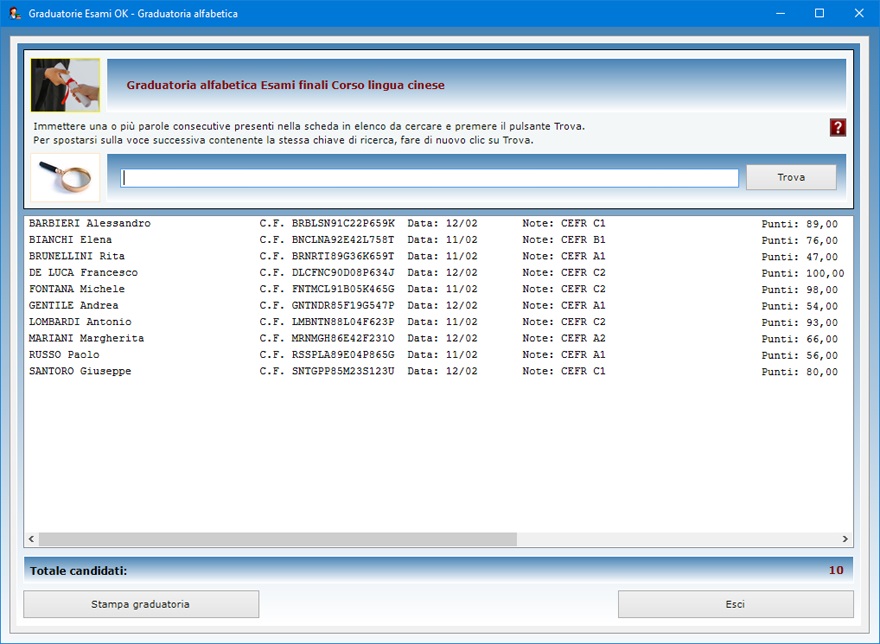Click the Trova button
880x644 pixels.
coord(791,177)
